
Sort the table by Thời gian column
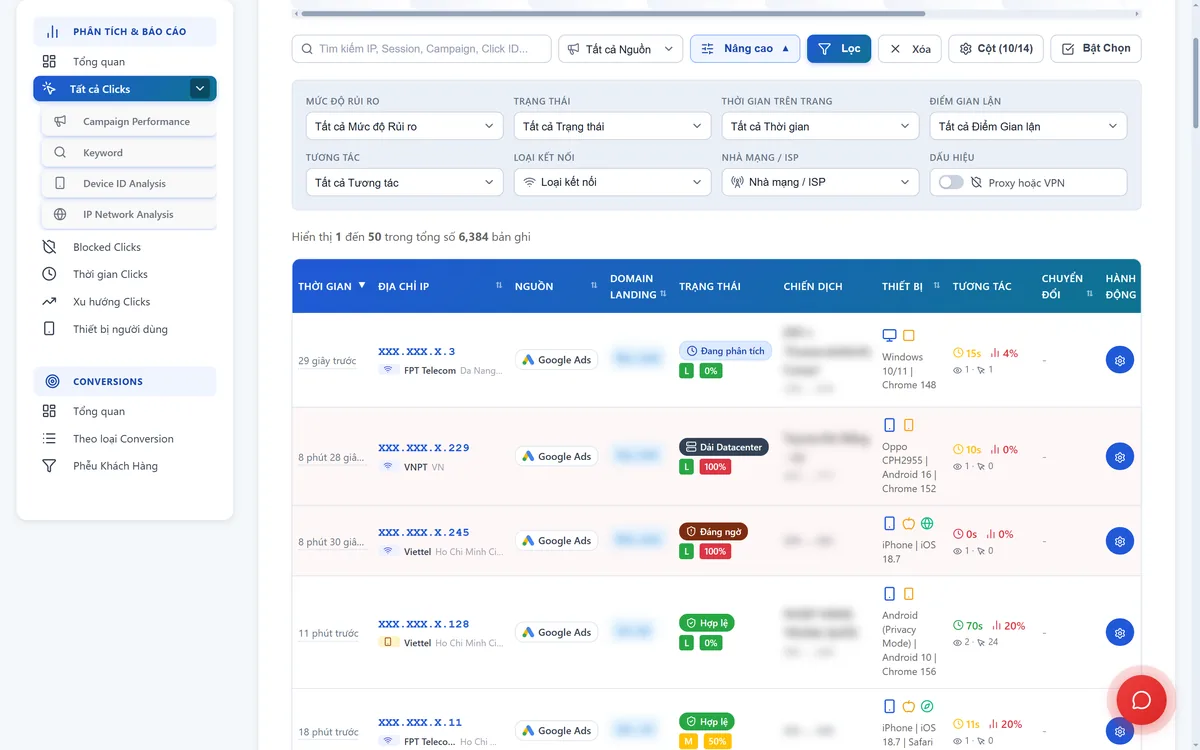coord(332,286)
